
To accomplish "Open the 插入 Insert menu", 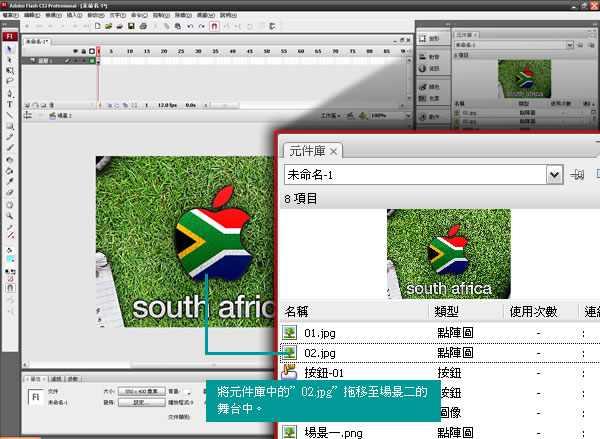I will tap(74, 15).
